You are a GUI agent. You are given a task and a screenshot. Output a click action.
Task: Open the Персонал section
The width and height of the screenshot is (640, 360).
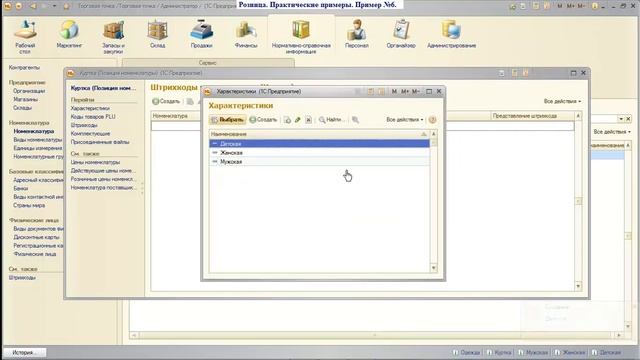coord(357,34)
